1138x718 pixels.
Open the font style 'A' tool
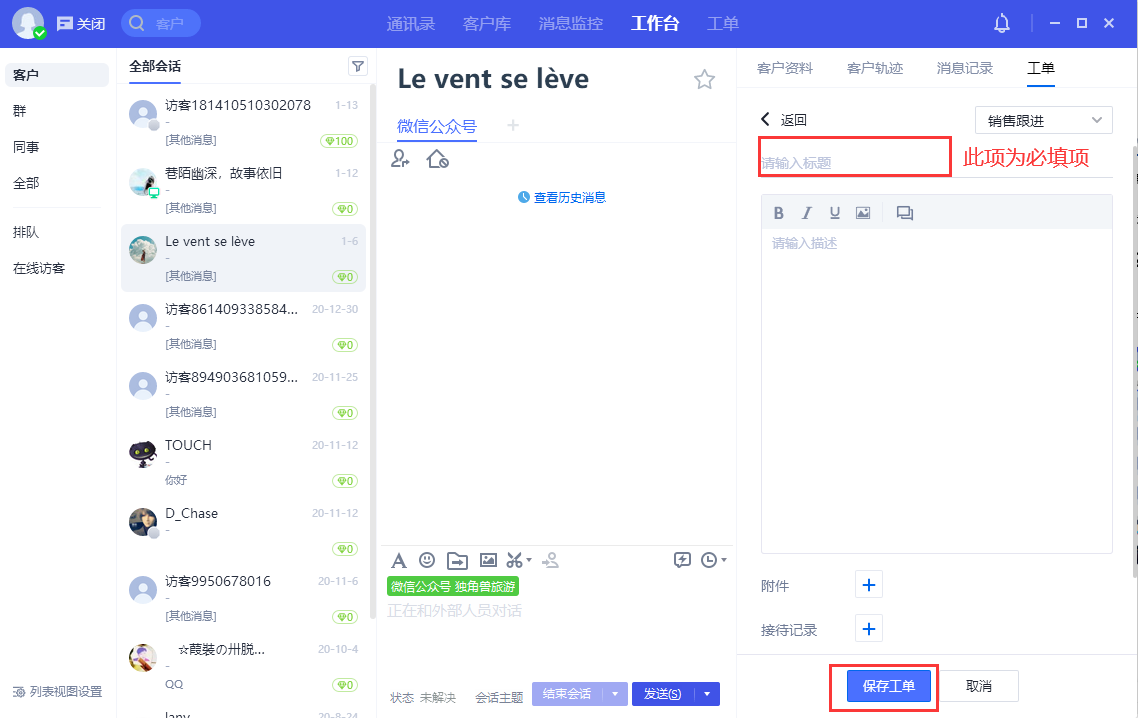click(398, 560)
